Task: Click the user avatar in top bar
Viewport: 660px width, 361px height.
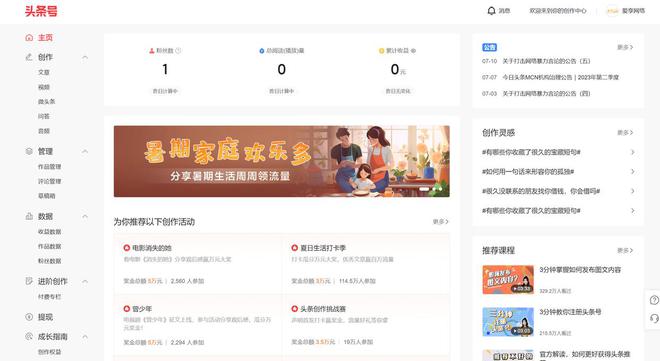Action: pos(612,11)
